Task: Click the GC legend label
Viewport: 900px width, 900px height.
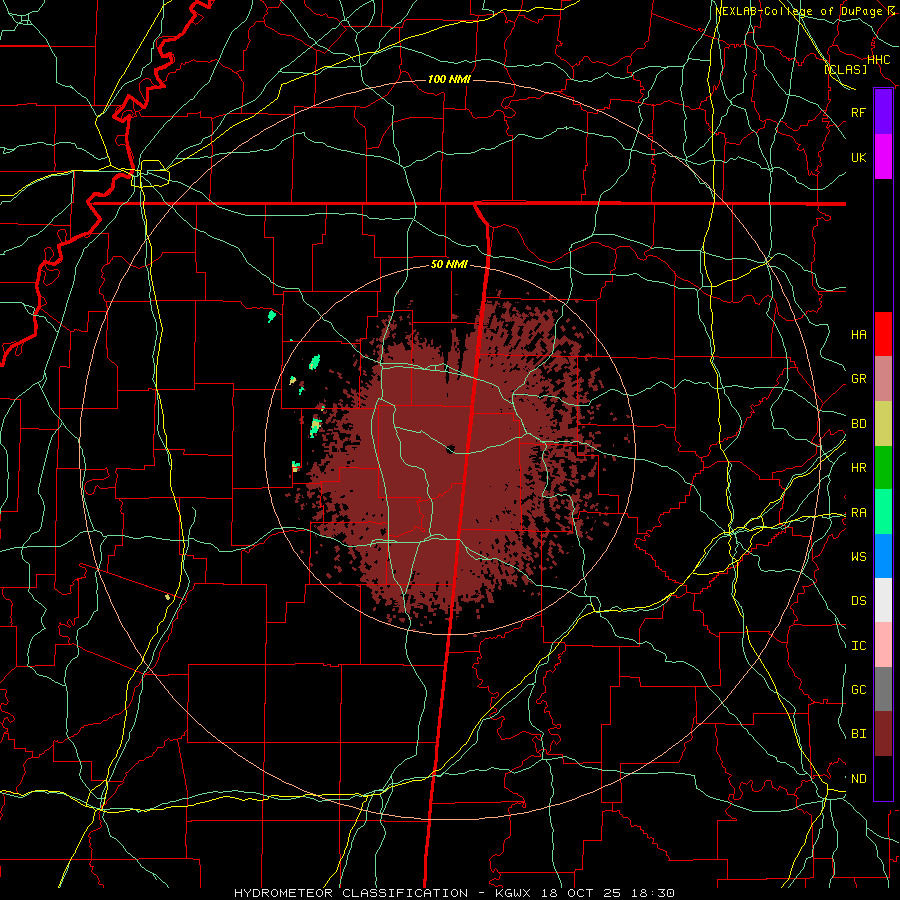Action: click(x=858, y=689)
